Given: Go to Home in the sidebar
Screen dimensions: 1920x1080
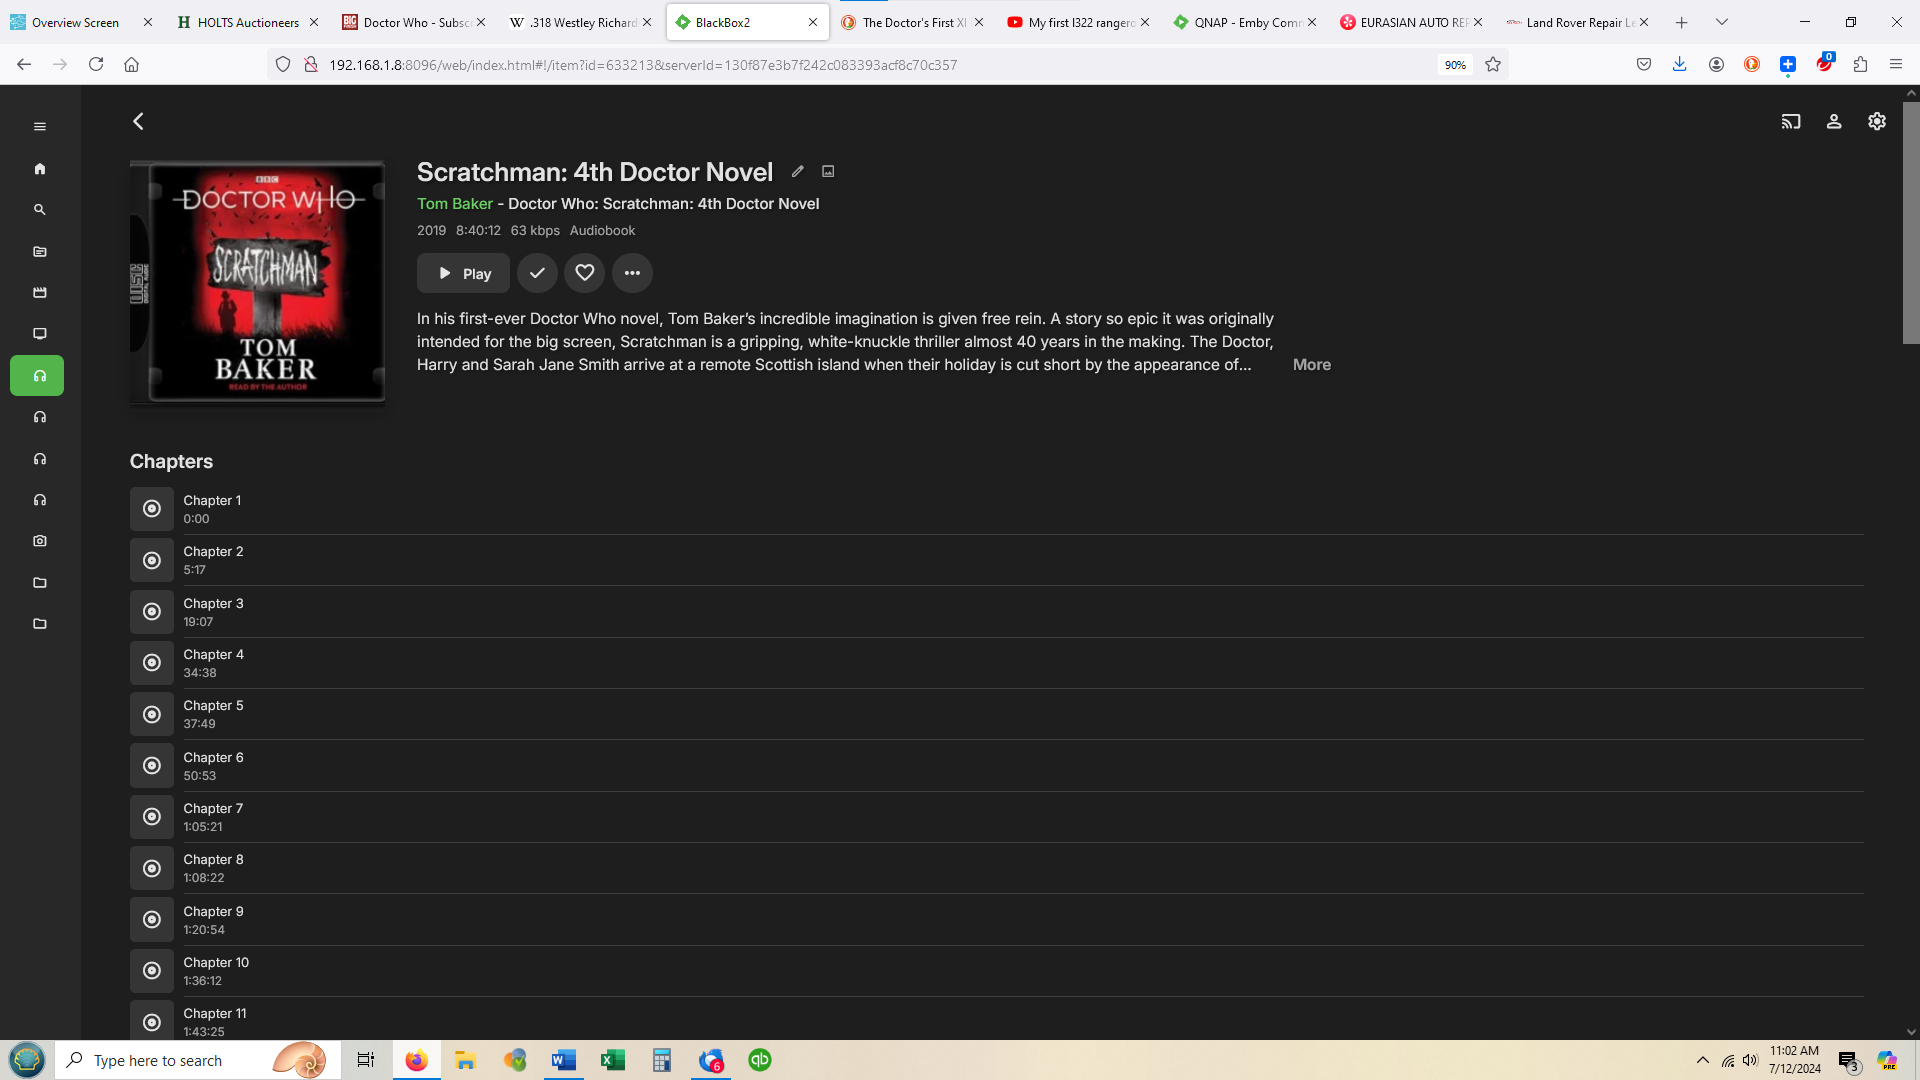Looking at the screenshot, I should 40,169.
